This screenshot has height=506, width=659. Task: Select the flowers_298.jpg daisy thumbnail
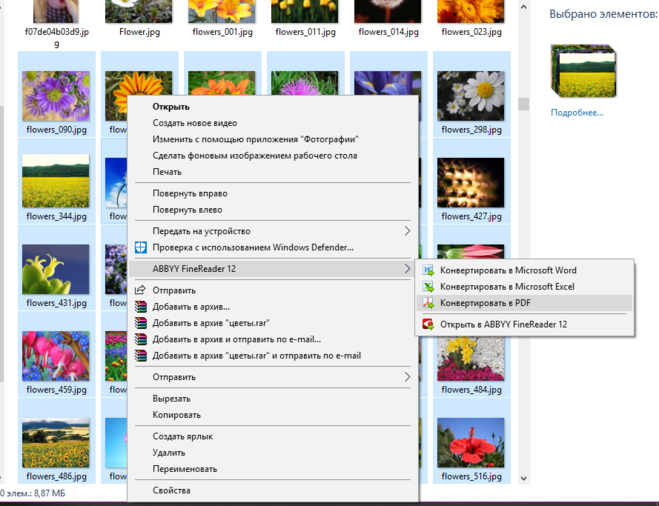pos(470,96)
